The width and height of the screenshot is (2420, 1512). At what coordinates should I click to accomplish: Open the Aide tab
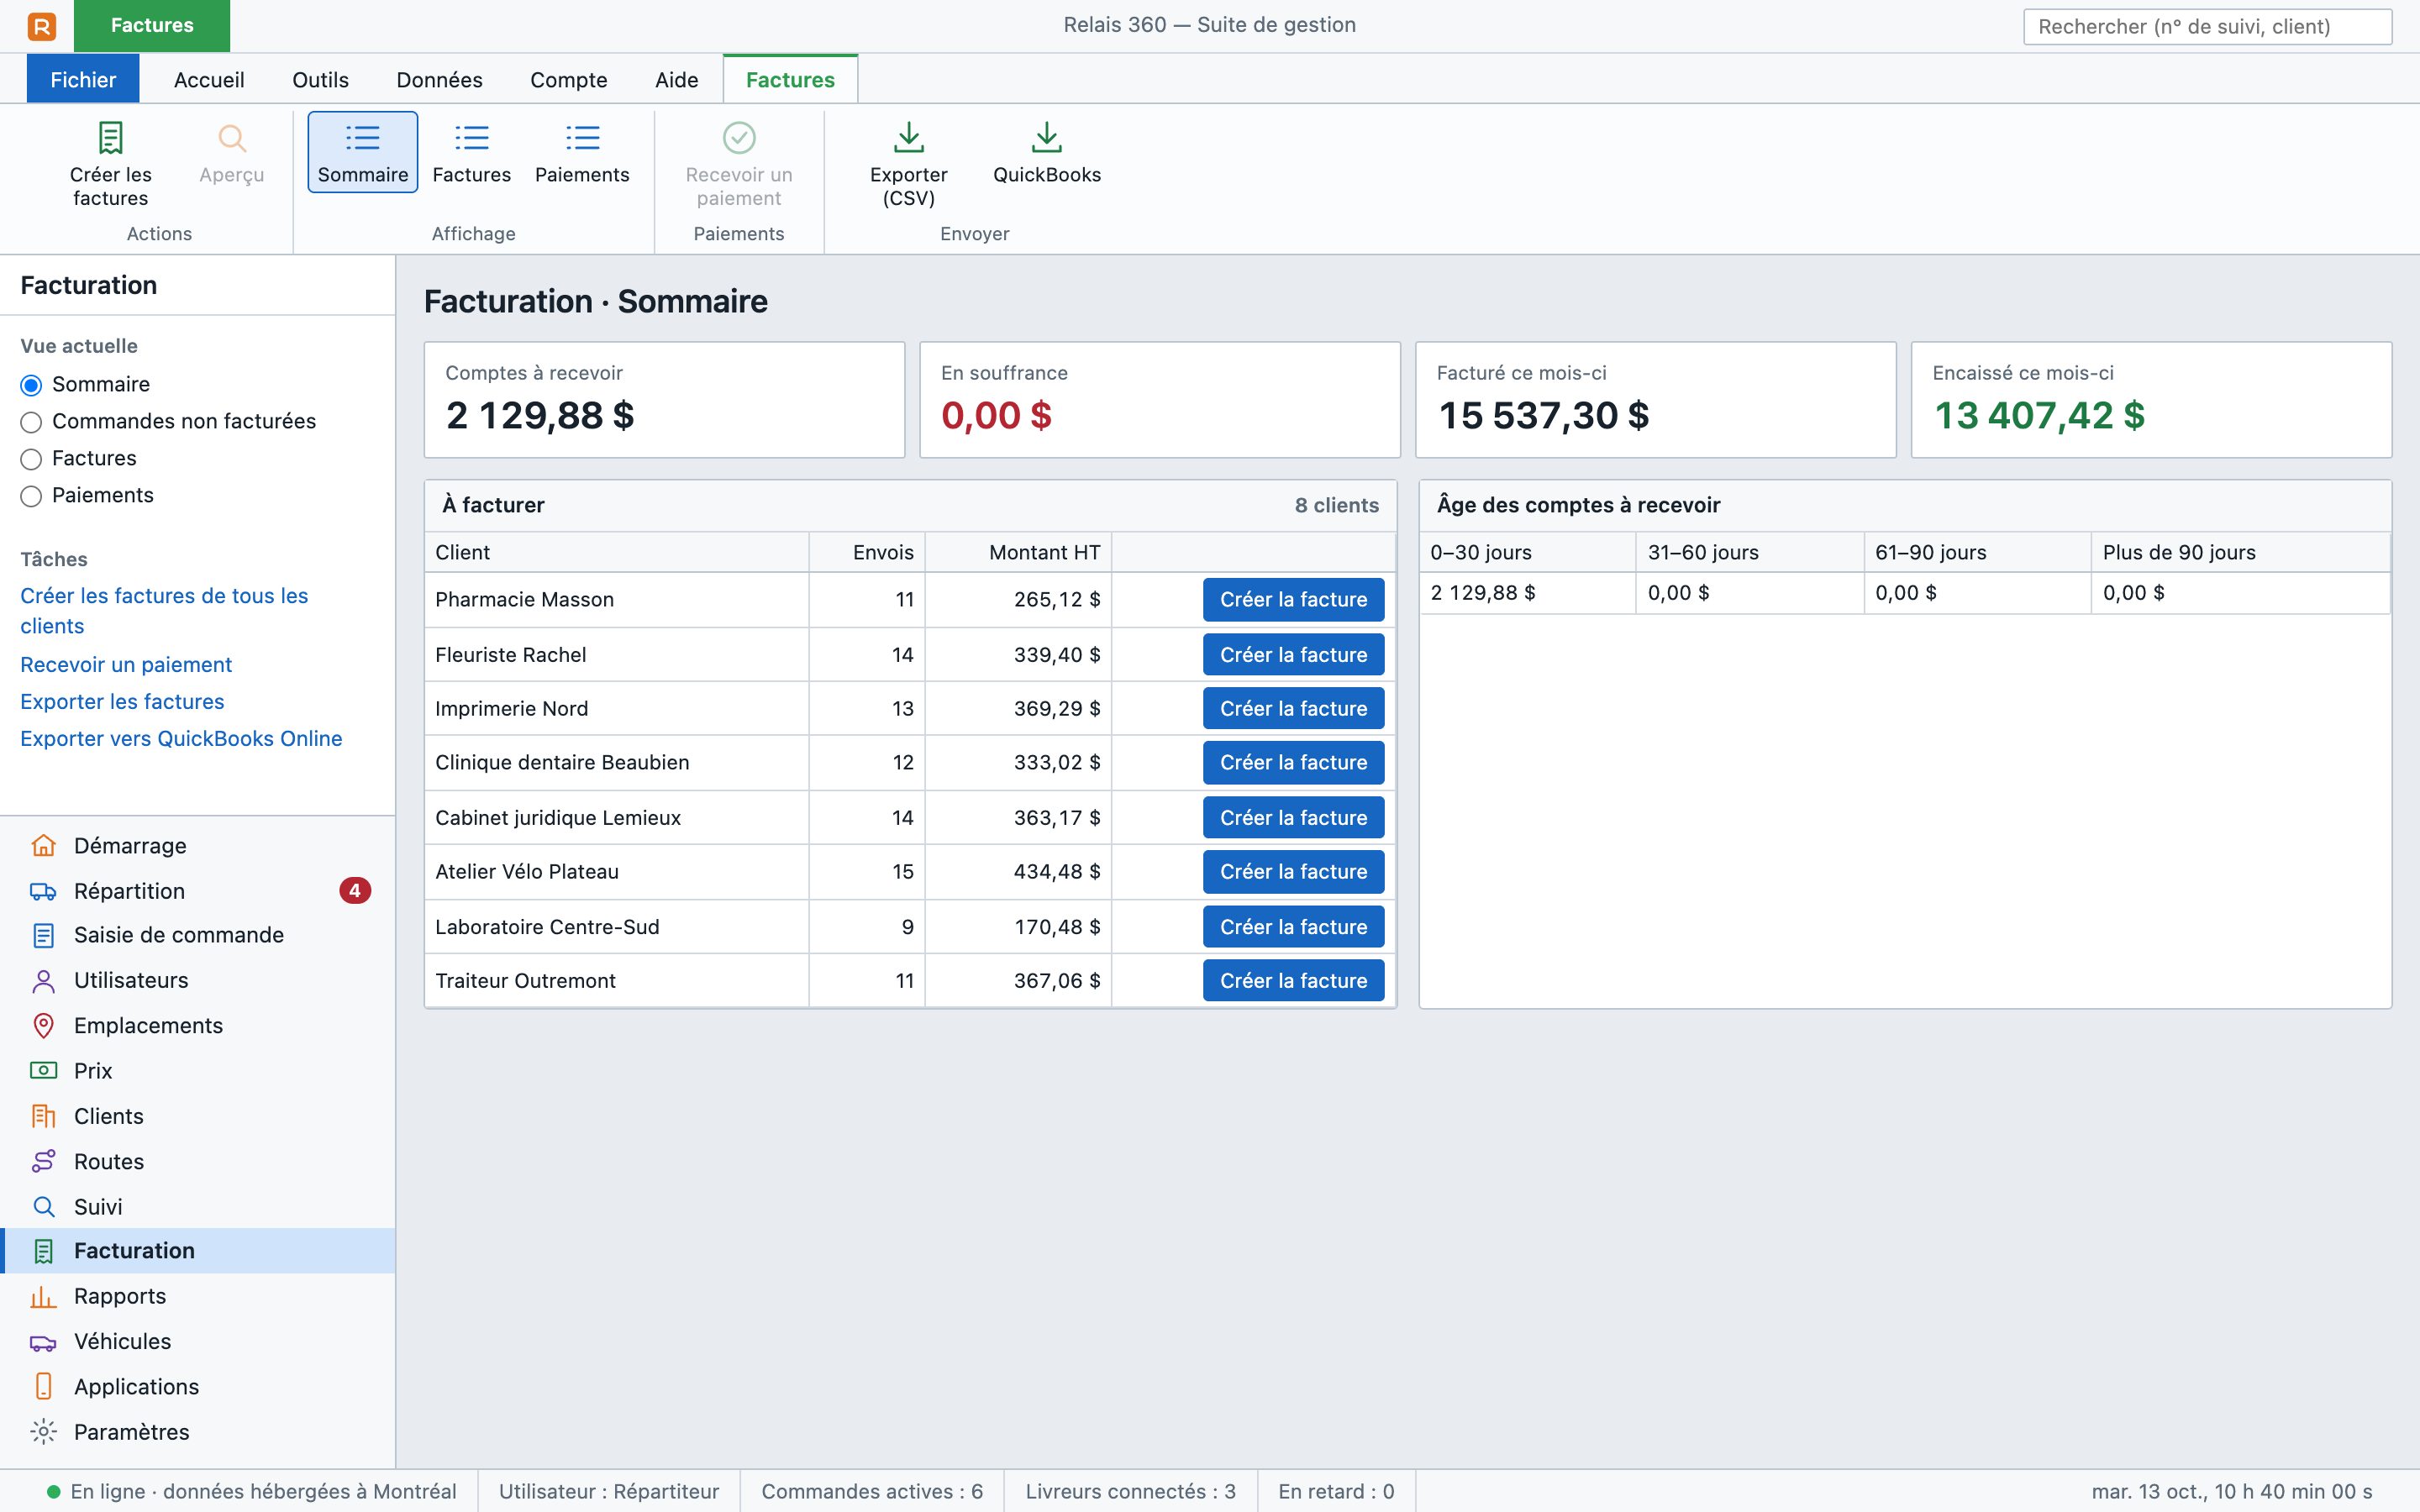click(x=677, y=80)
